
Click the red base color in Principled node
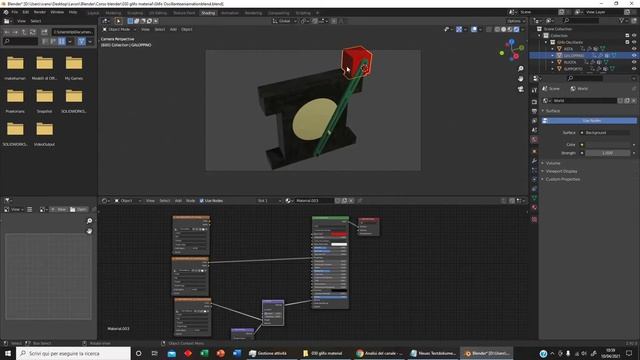coord(339,234)
